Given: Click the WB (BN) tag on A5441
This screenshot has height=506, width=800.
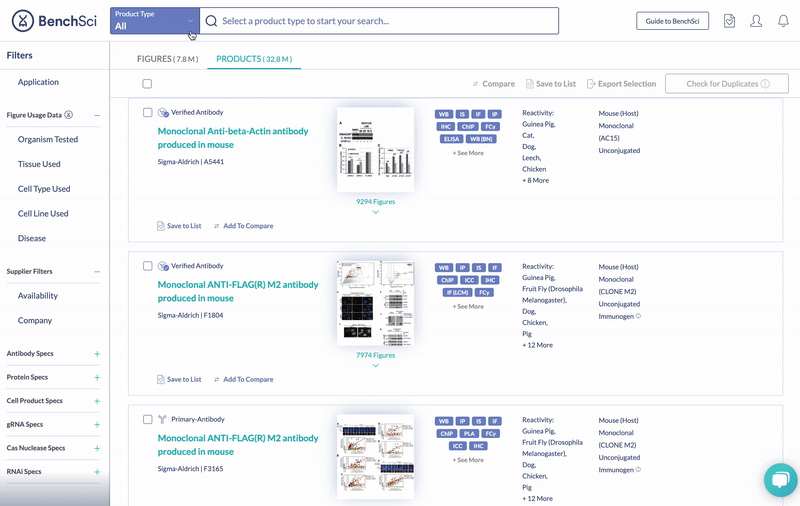Looking at the screenshot, I should pyautogui.click(x=481, y=139).
